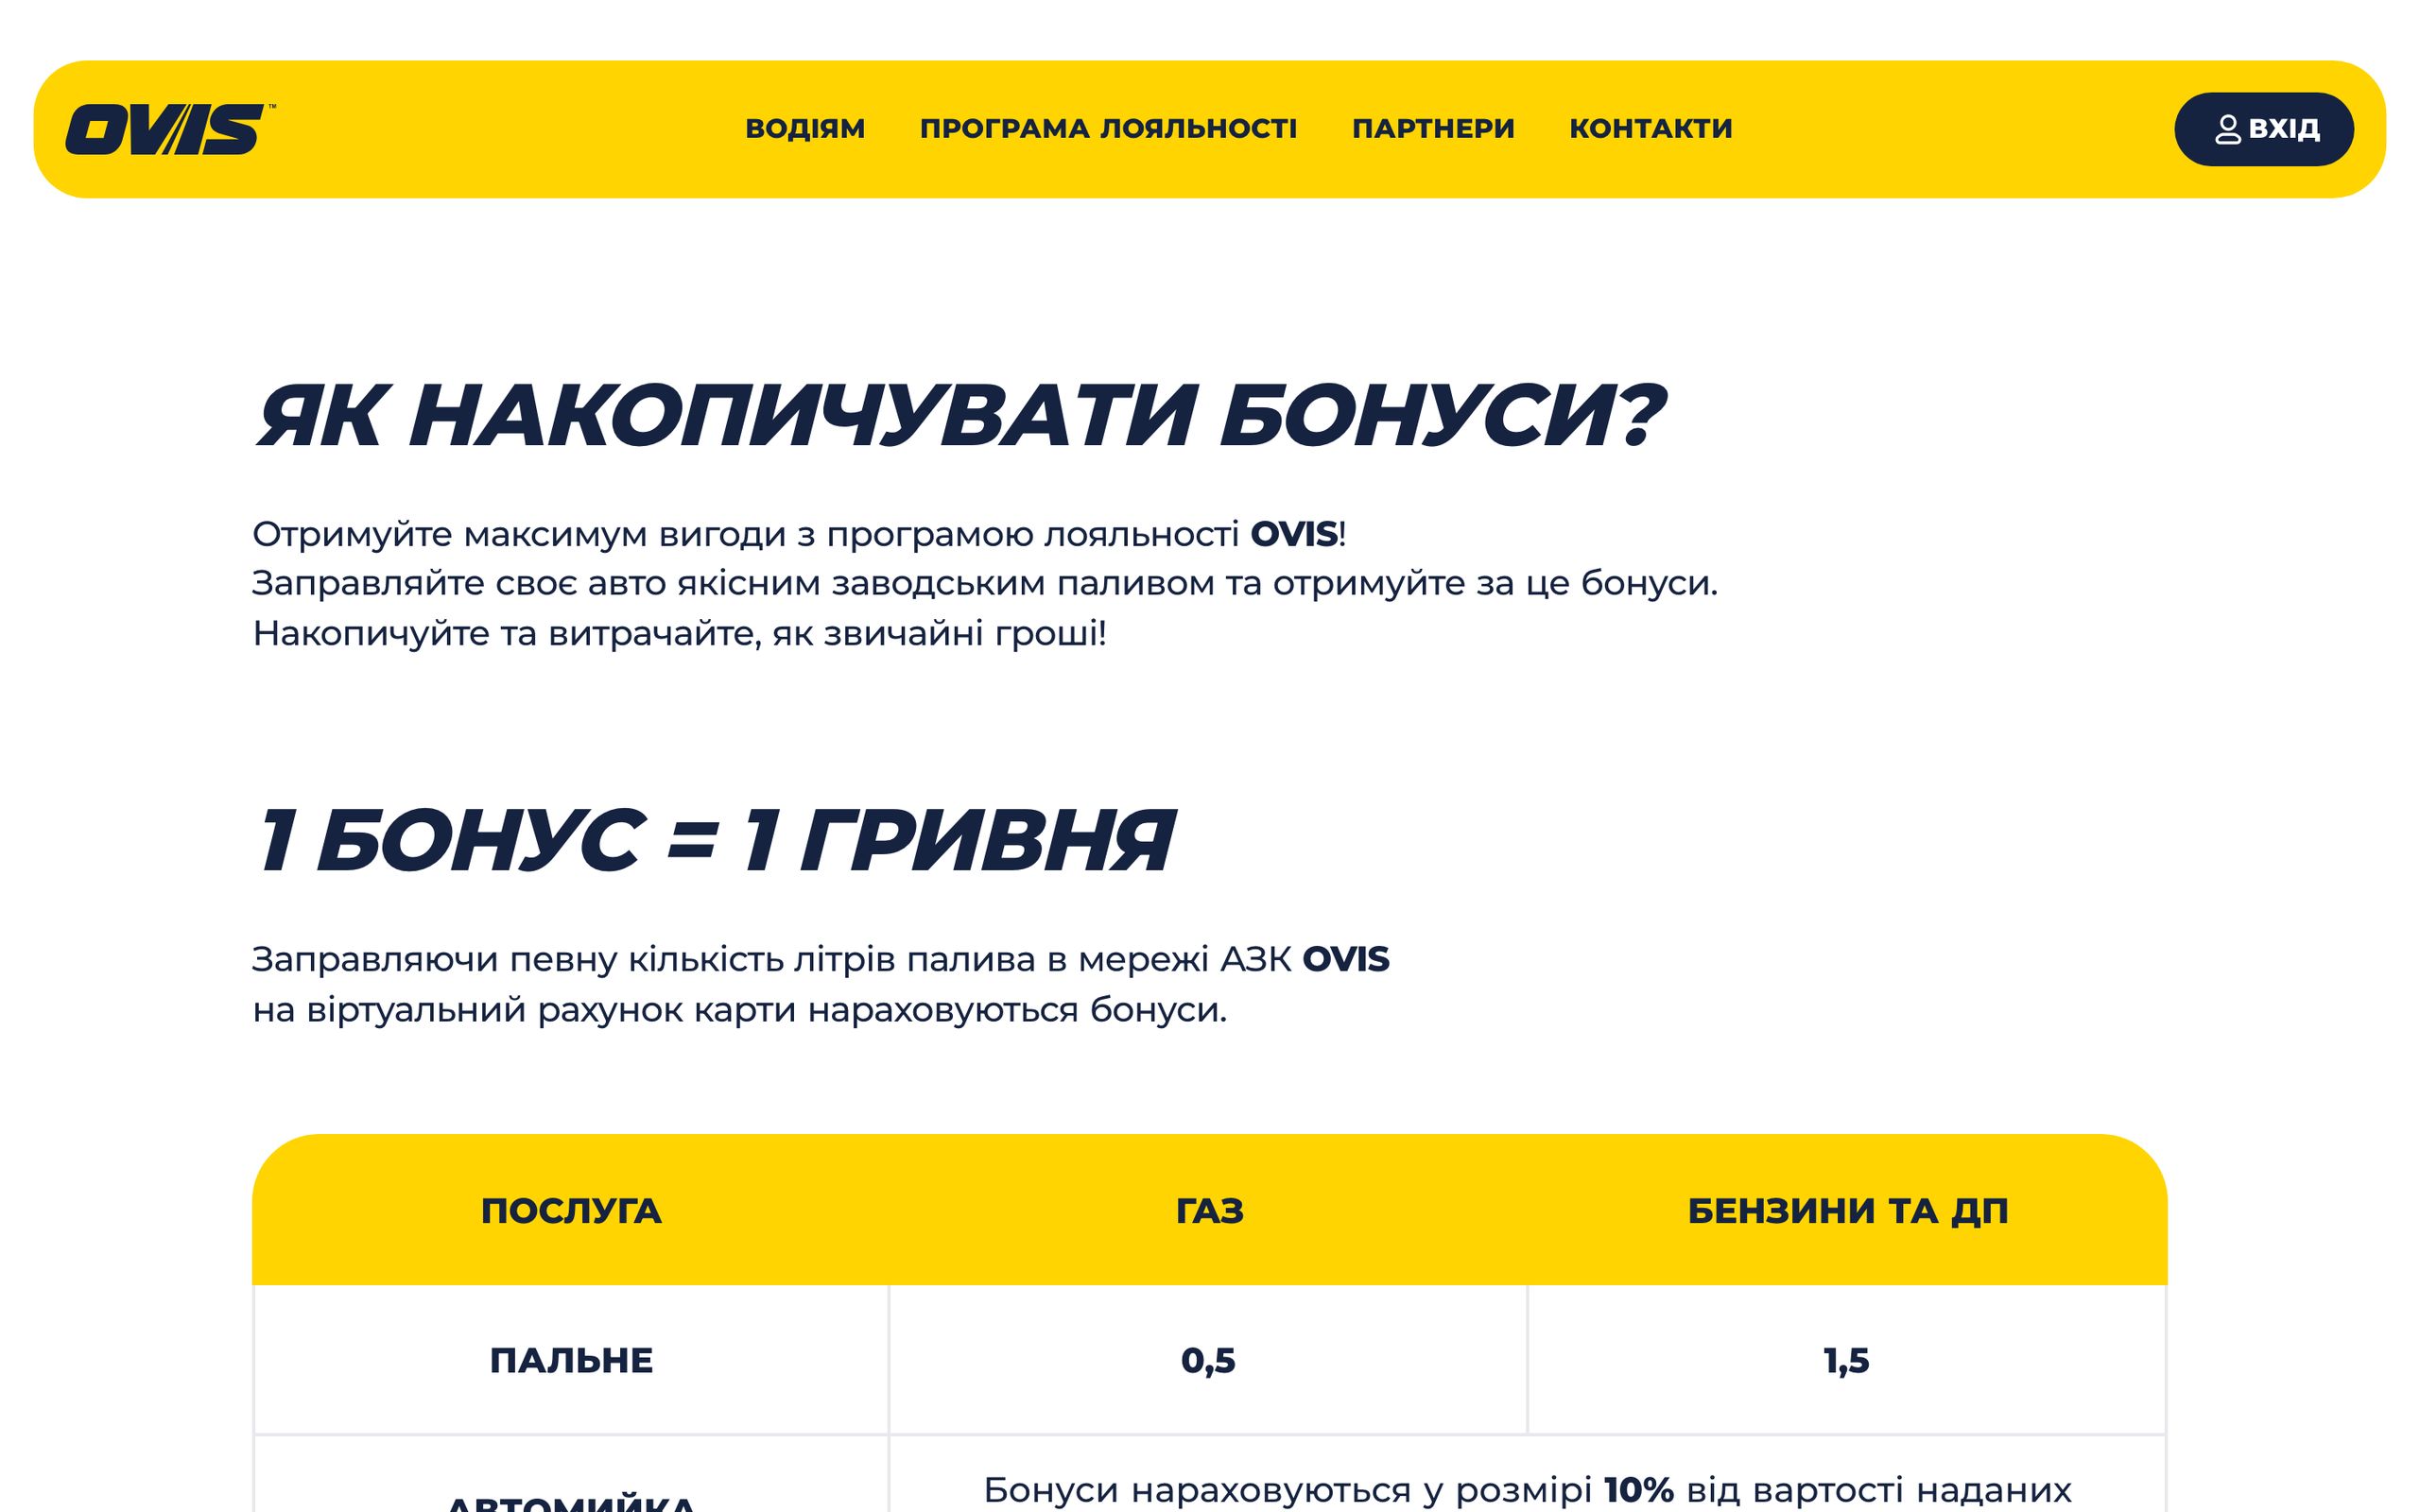Viewport: 2420px width, 1512px height.
Task: Click the user icon in the ВХІД button
Action: point(2228,129)
